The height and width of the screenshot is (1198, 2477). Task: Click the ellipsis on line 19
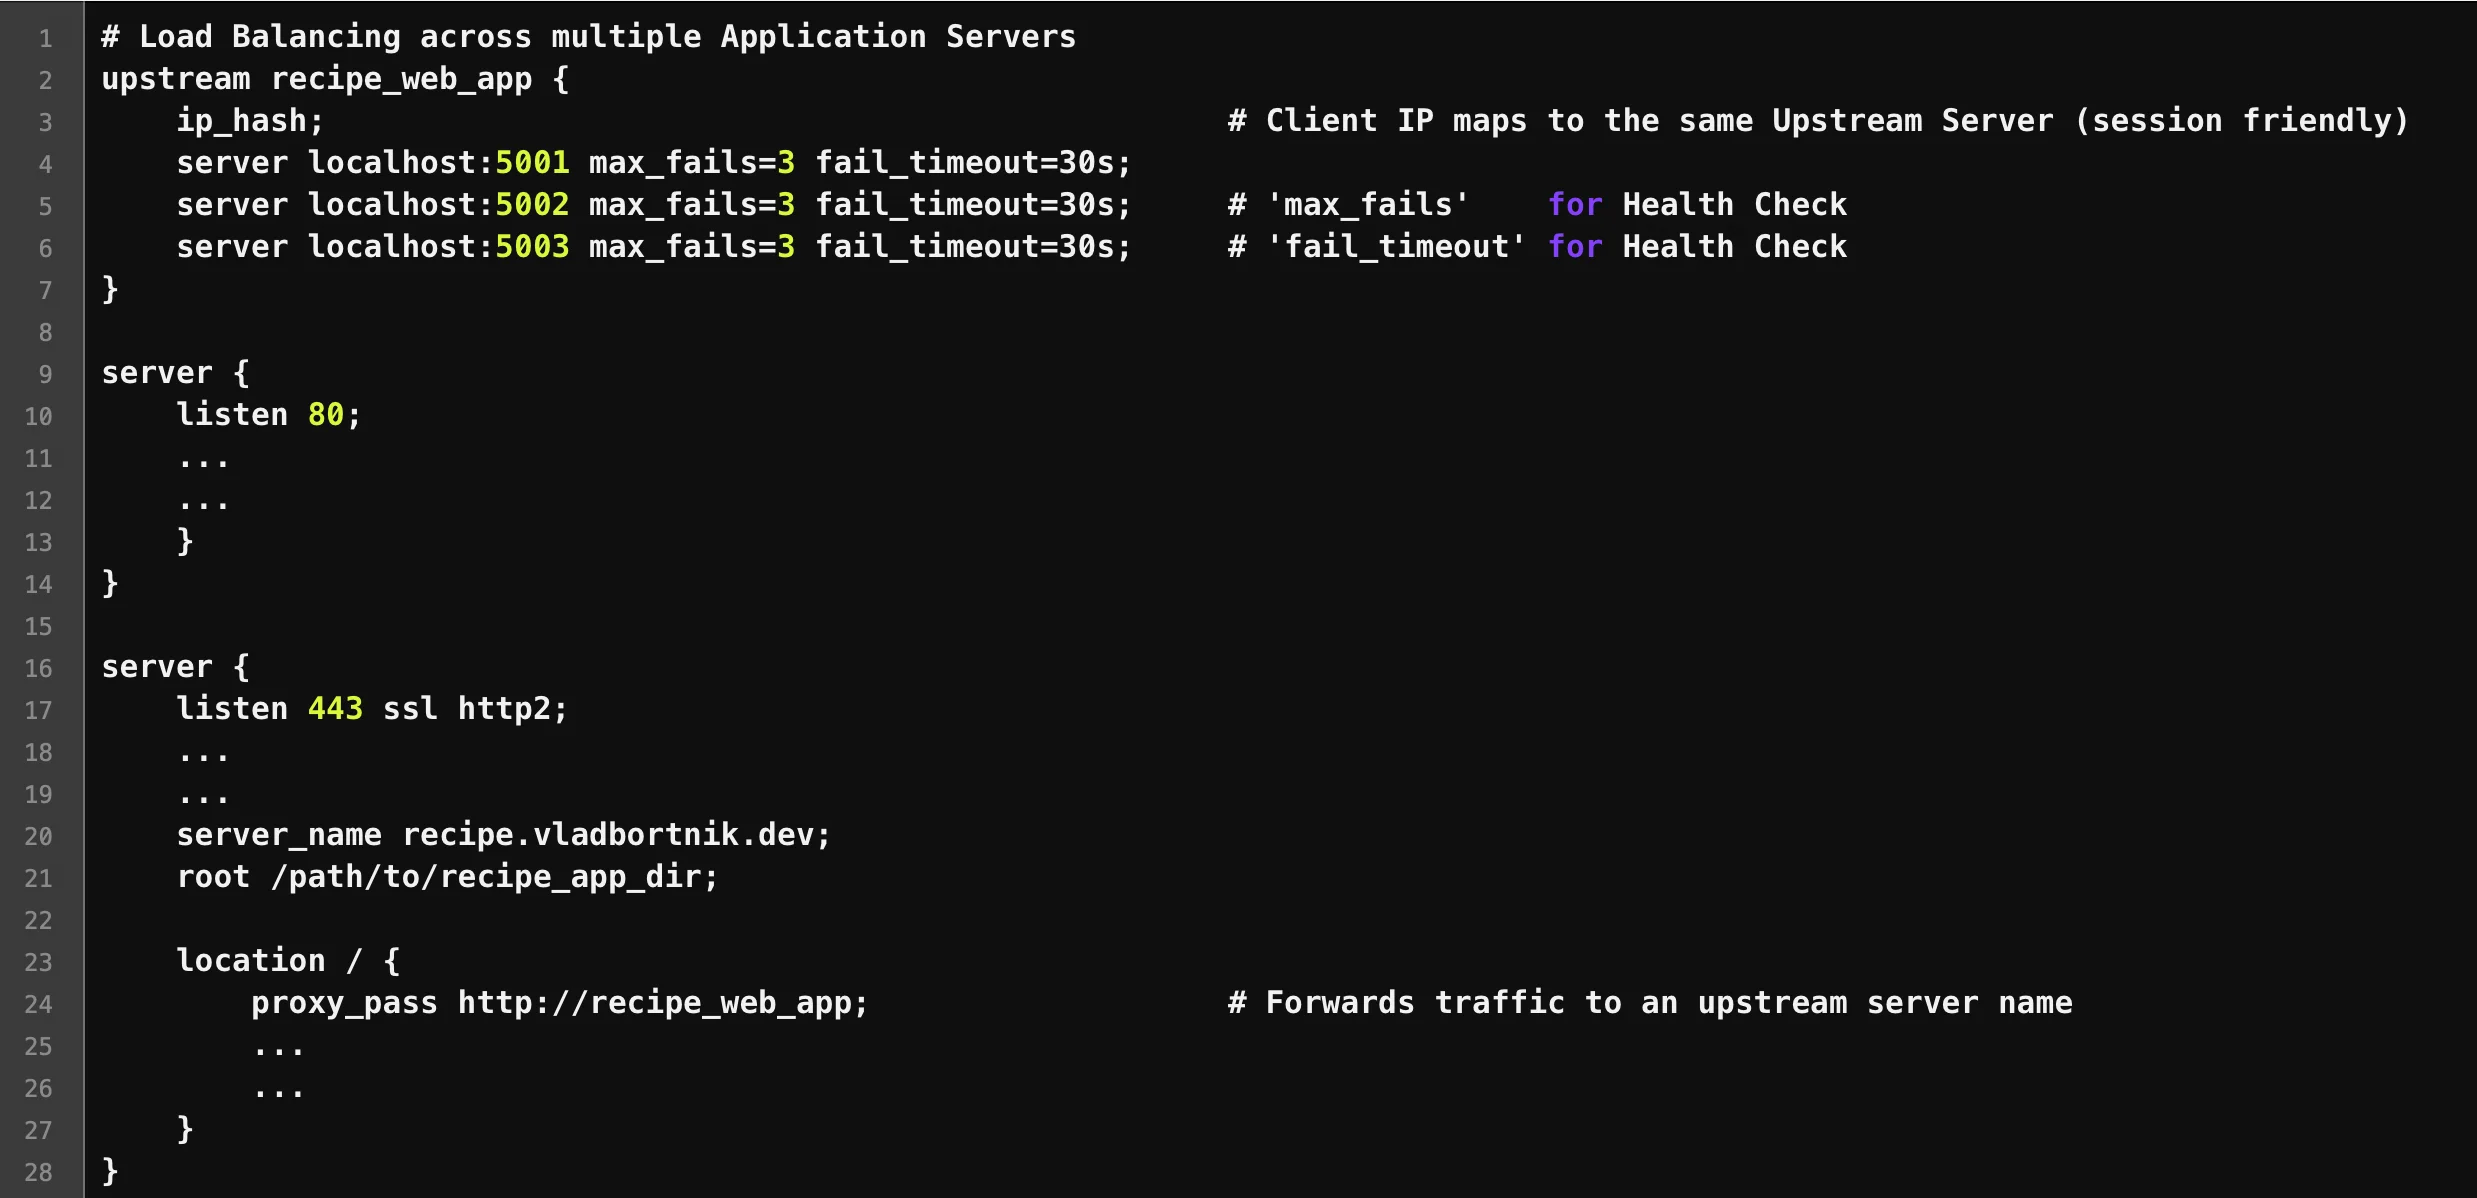click(x=204, y=799)
